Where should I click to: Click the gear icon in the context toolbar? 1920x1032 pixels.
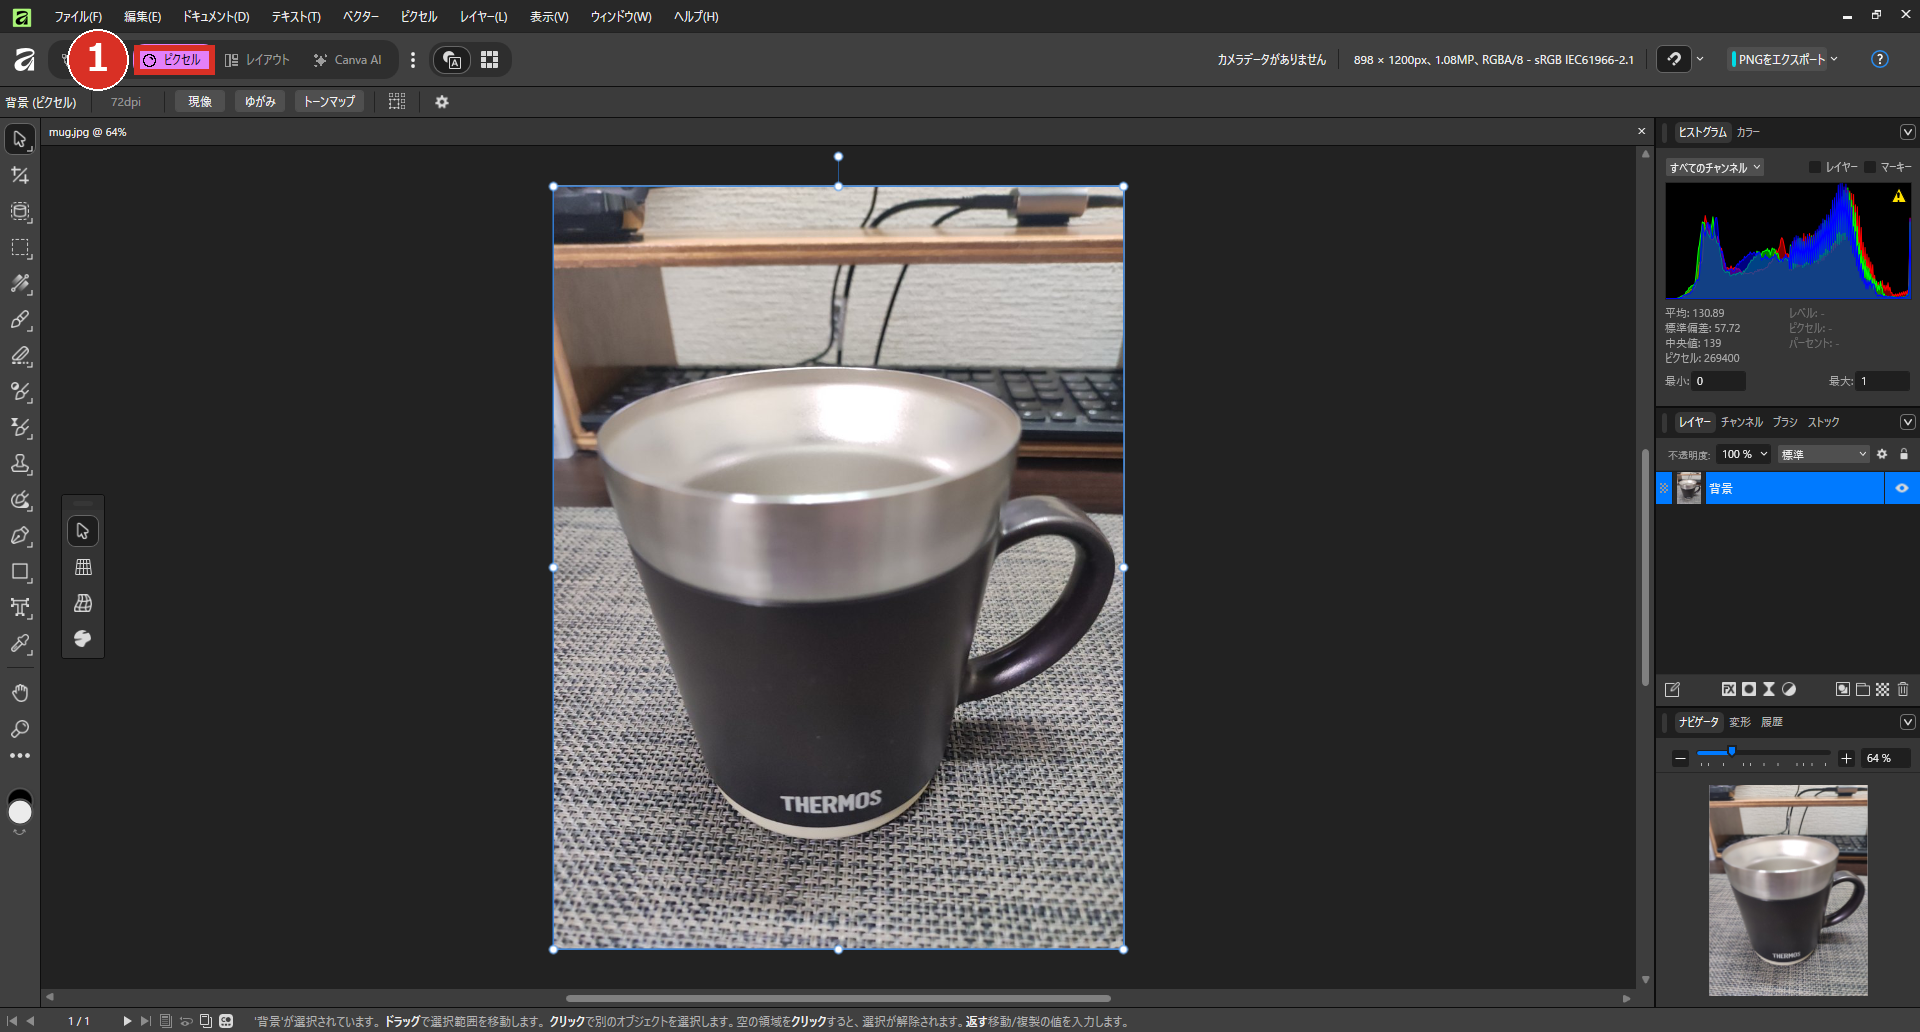pyautogui.click(x=442, y=102)
